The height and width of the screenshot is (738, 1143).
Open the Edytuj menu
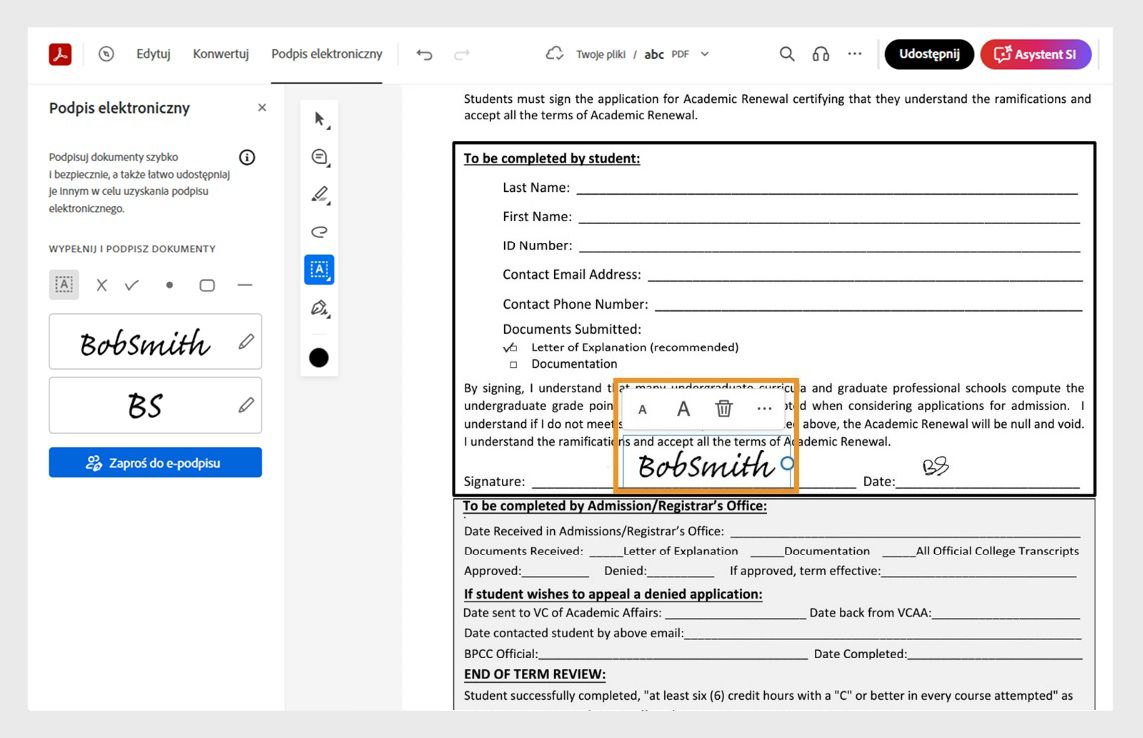[153, 54]
